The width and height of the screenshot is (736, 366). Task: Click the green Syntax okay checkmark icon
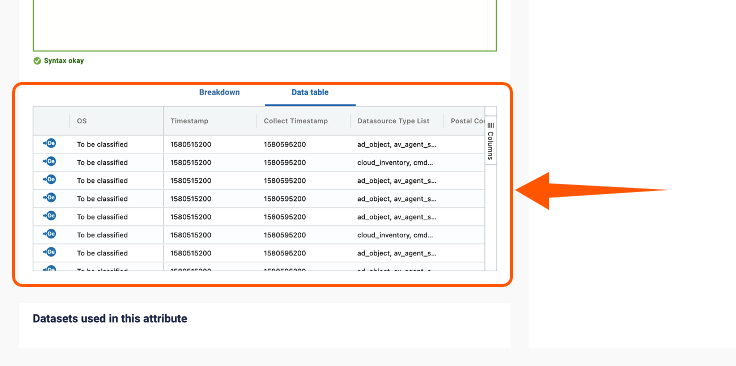[37, 61]
